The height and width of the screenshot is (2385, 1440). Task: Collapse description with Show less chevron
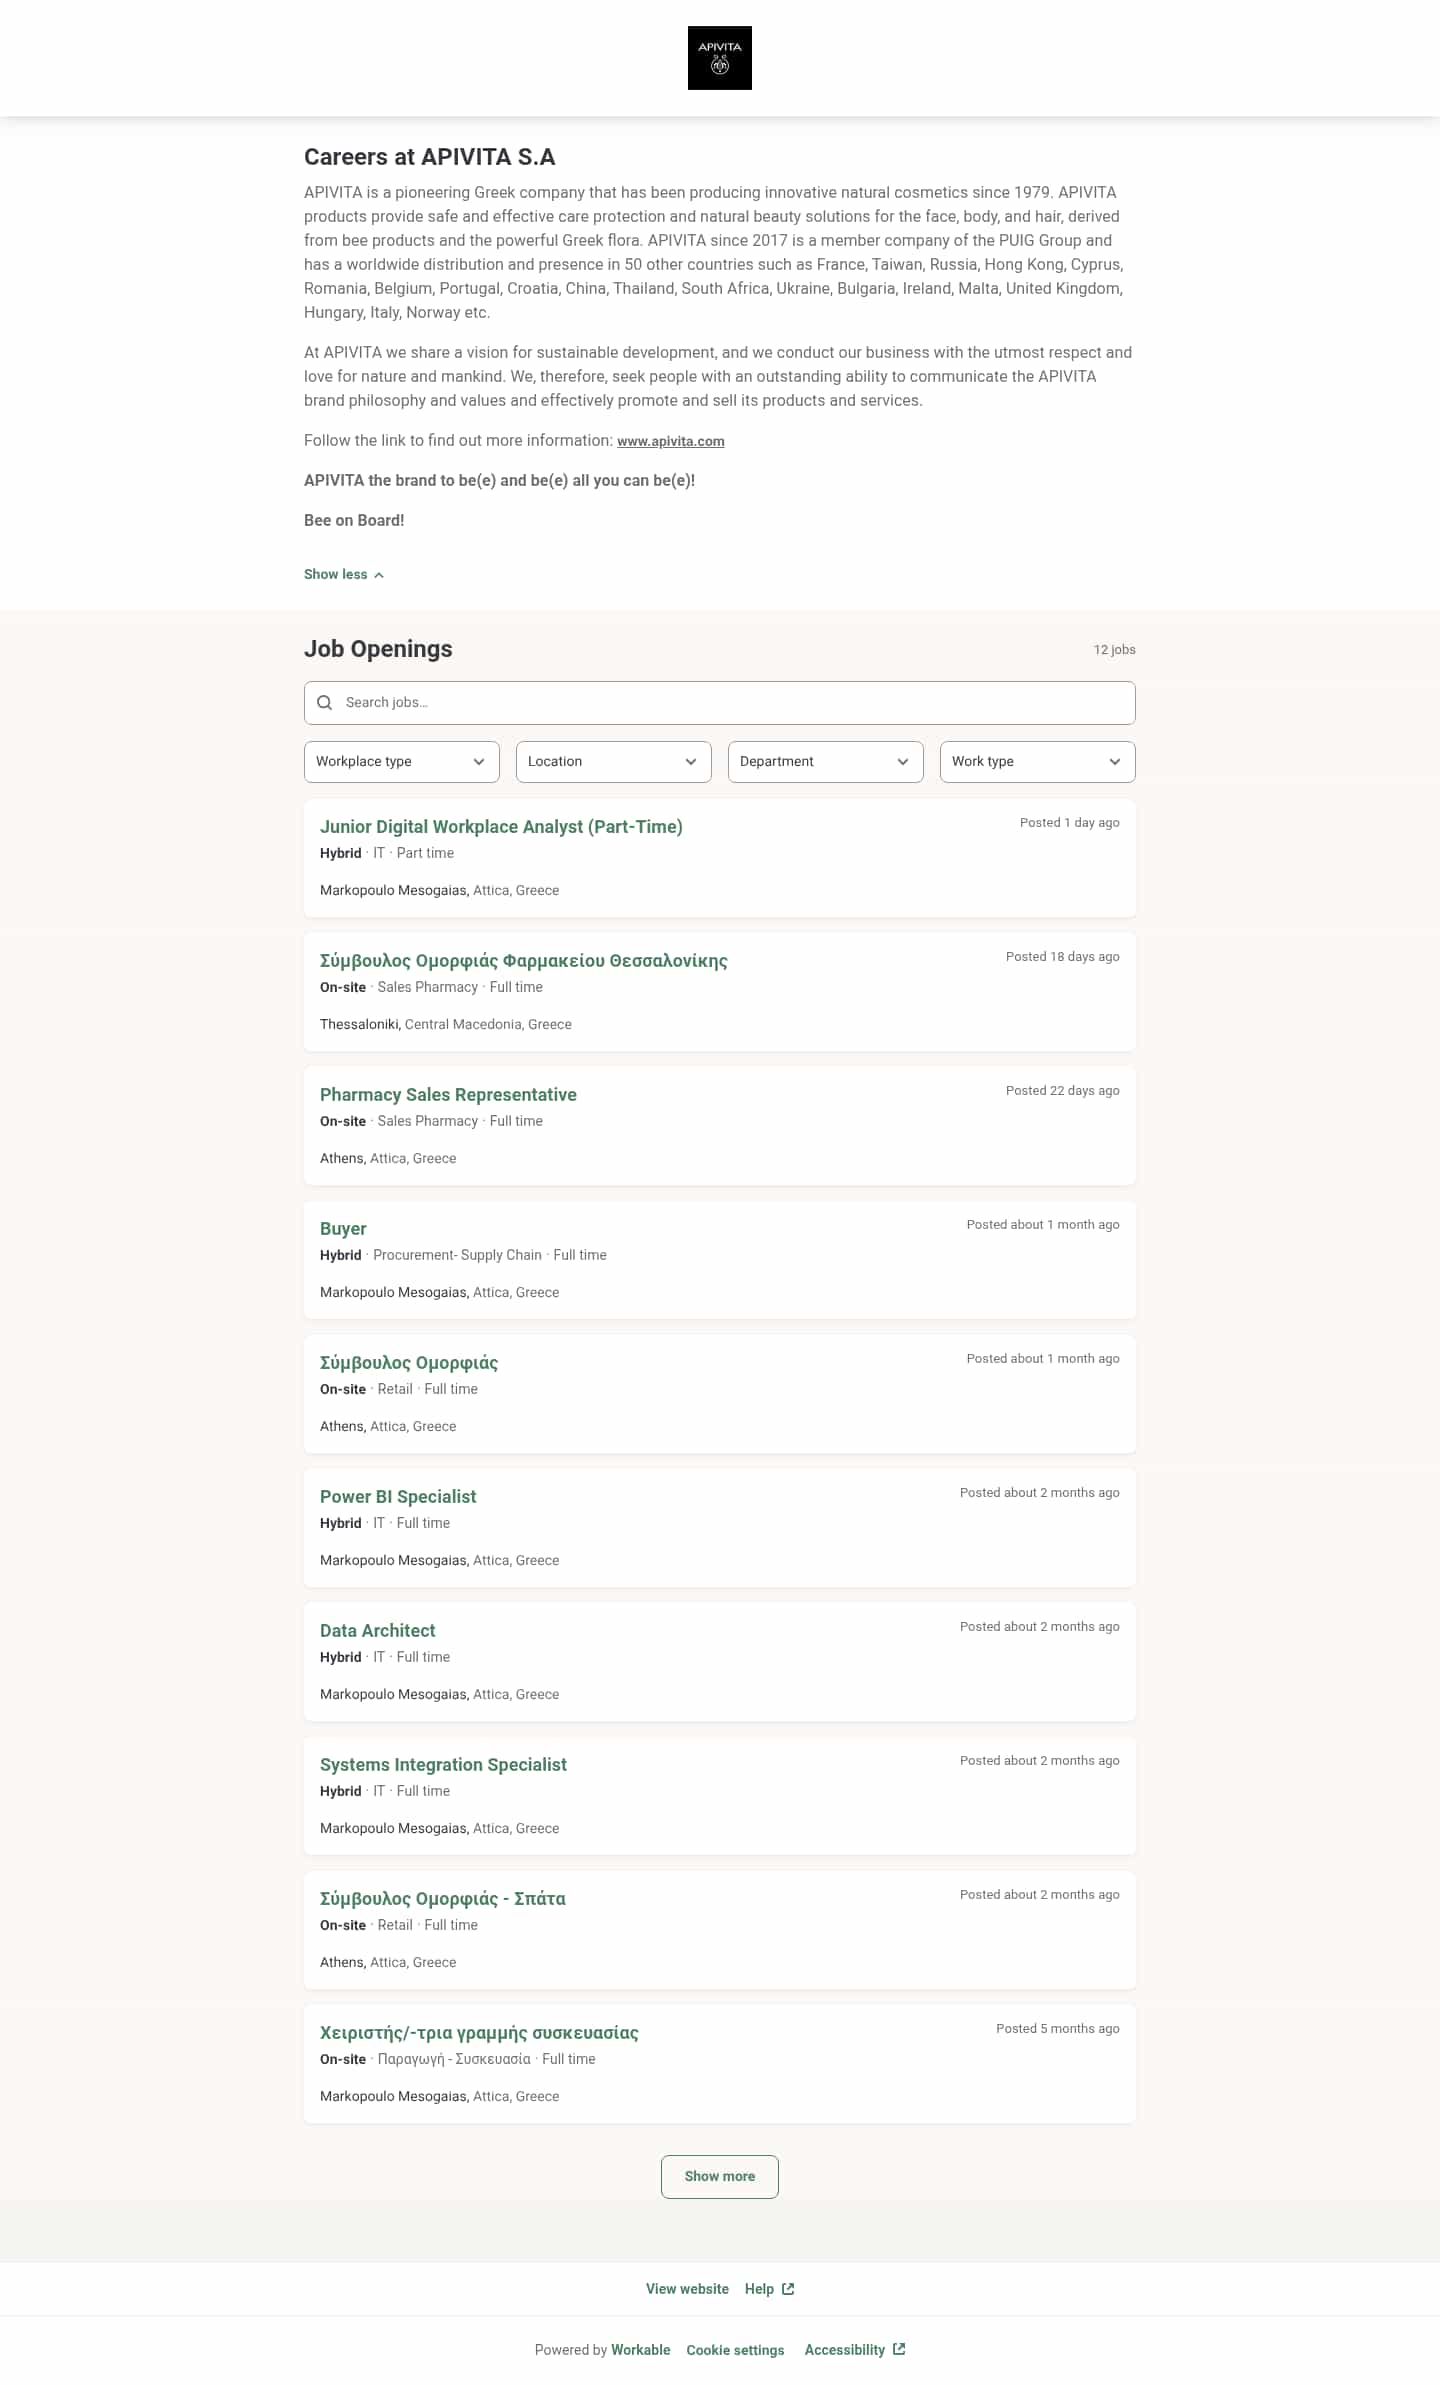click(379, 575)
